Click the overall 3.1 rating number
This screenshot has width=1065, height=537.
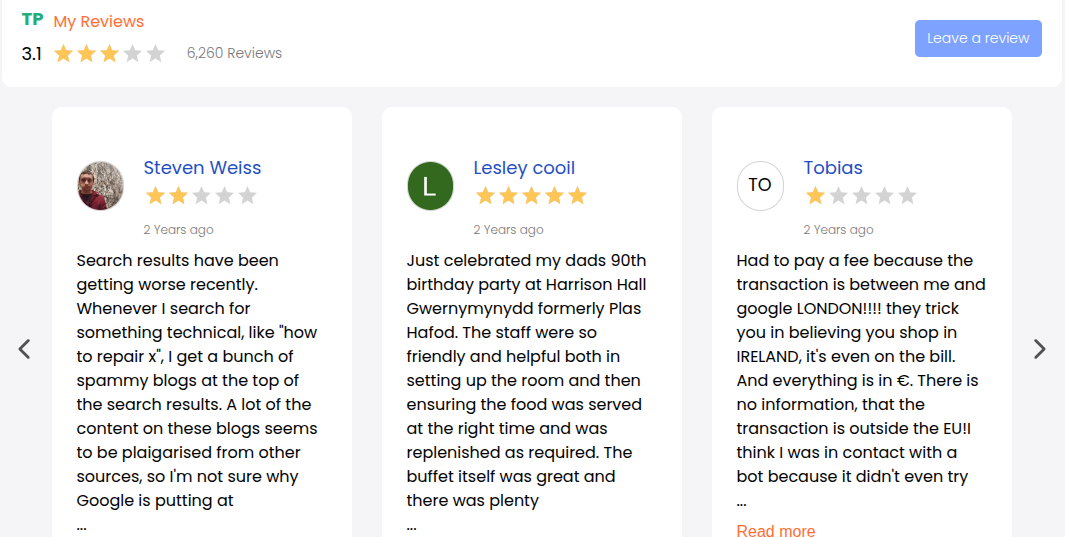coord(32,53)
